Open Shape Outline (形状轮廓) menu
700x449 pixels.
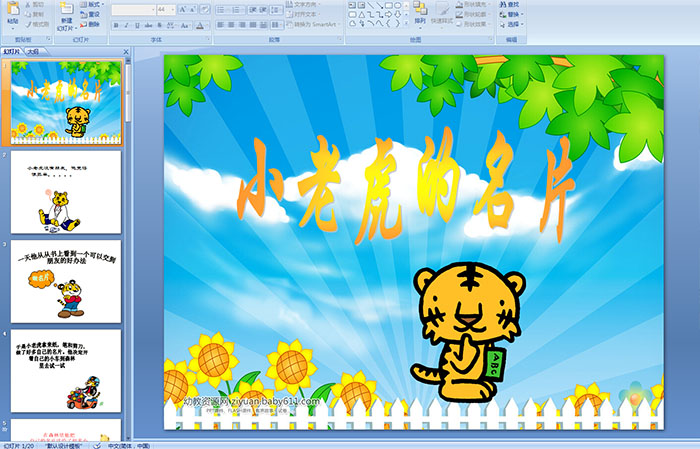pos(473,14)
